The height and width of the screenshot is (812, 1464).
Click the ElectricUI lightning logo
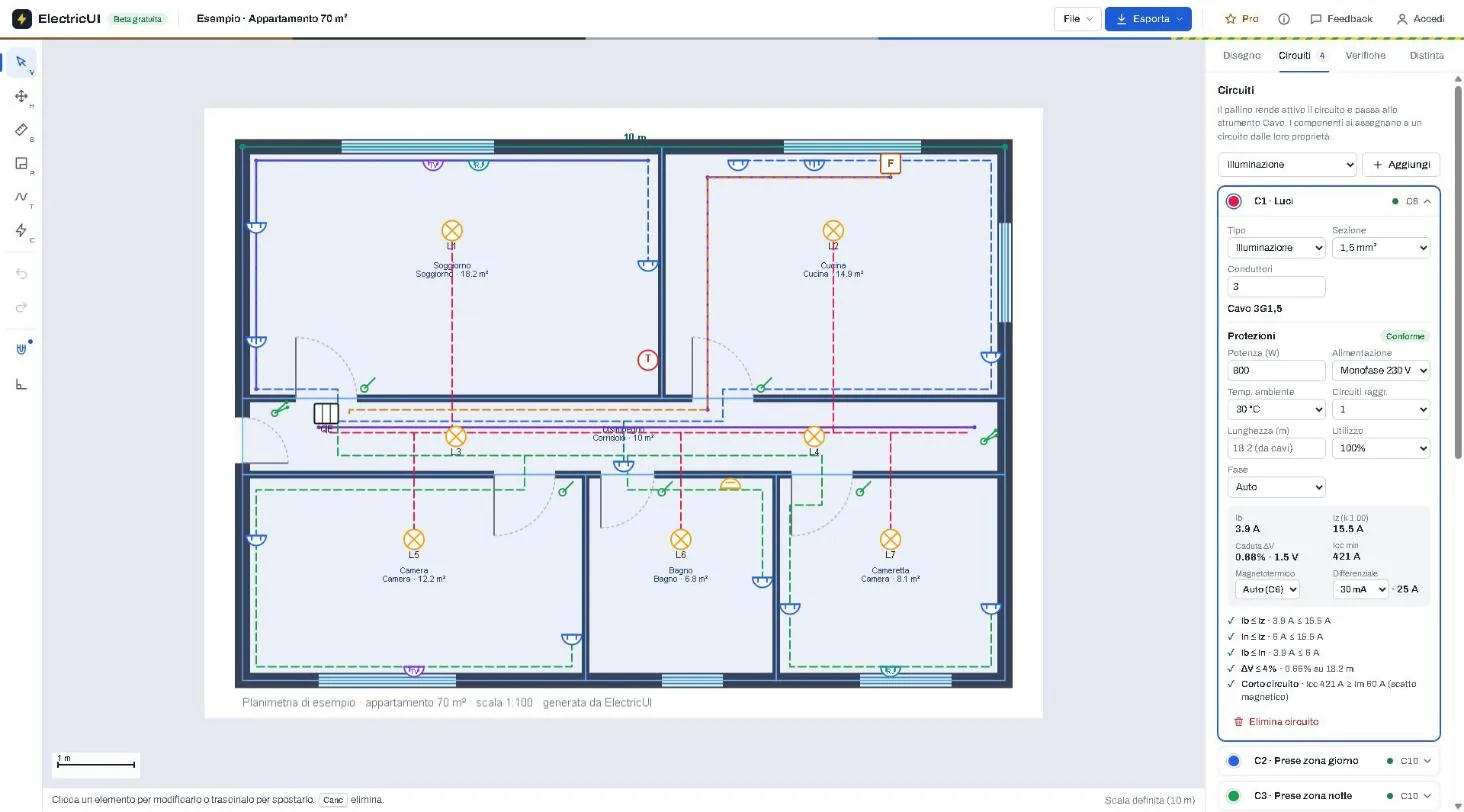point(21,19)
